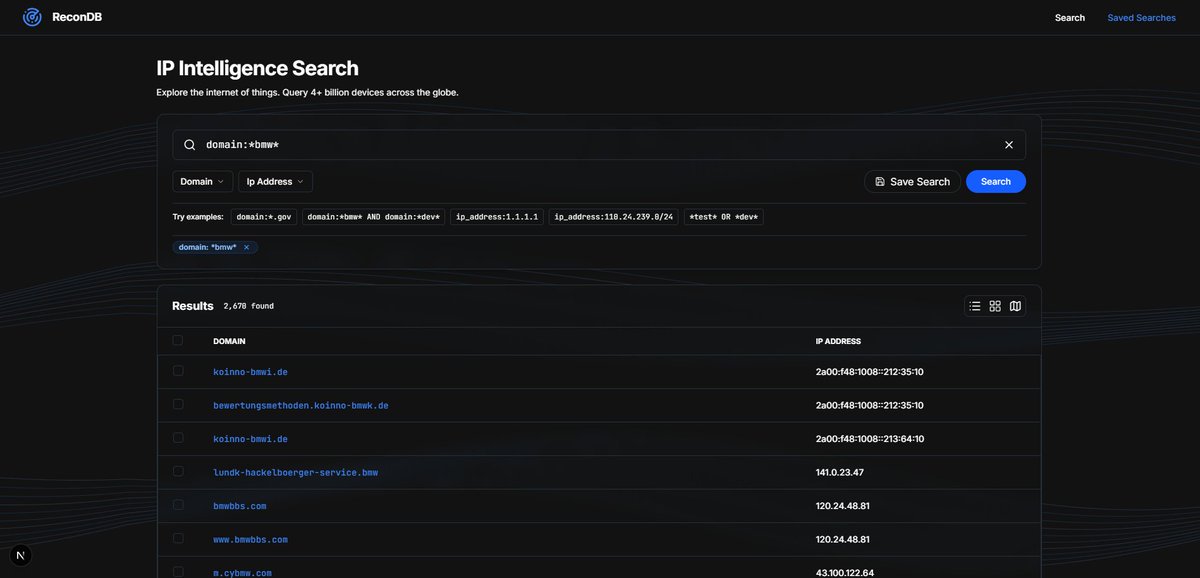Click the IP address 141.0.23.47
Viewport: 1200px width, 578px height.
(x=840, y=472)
